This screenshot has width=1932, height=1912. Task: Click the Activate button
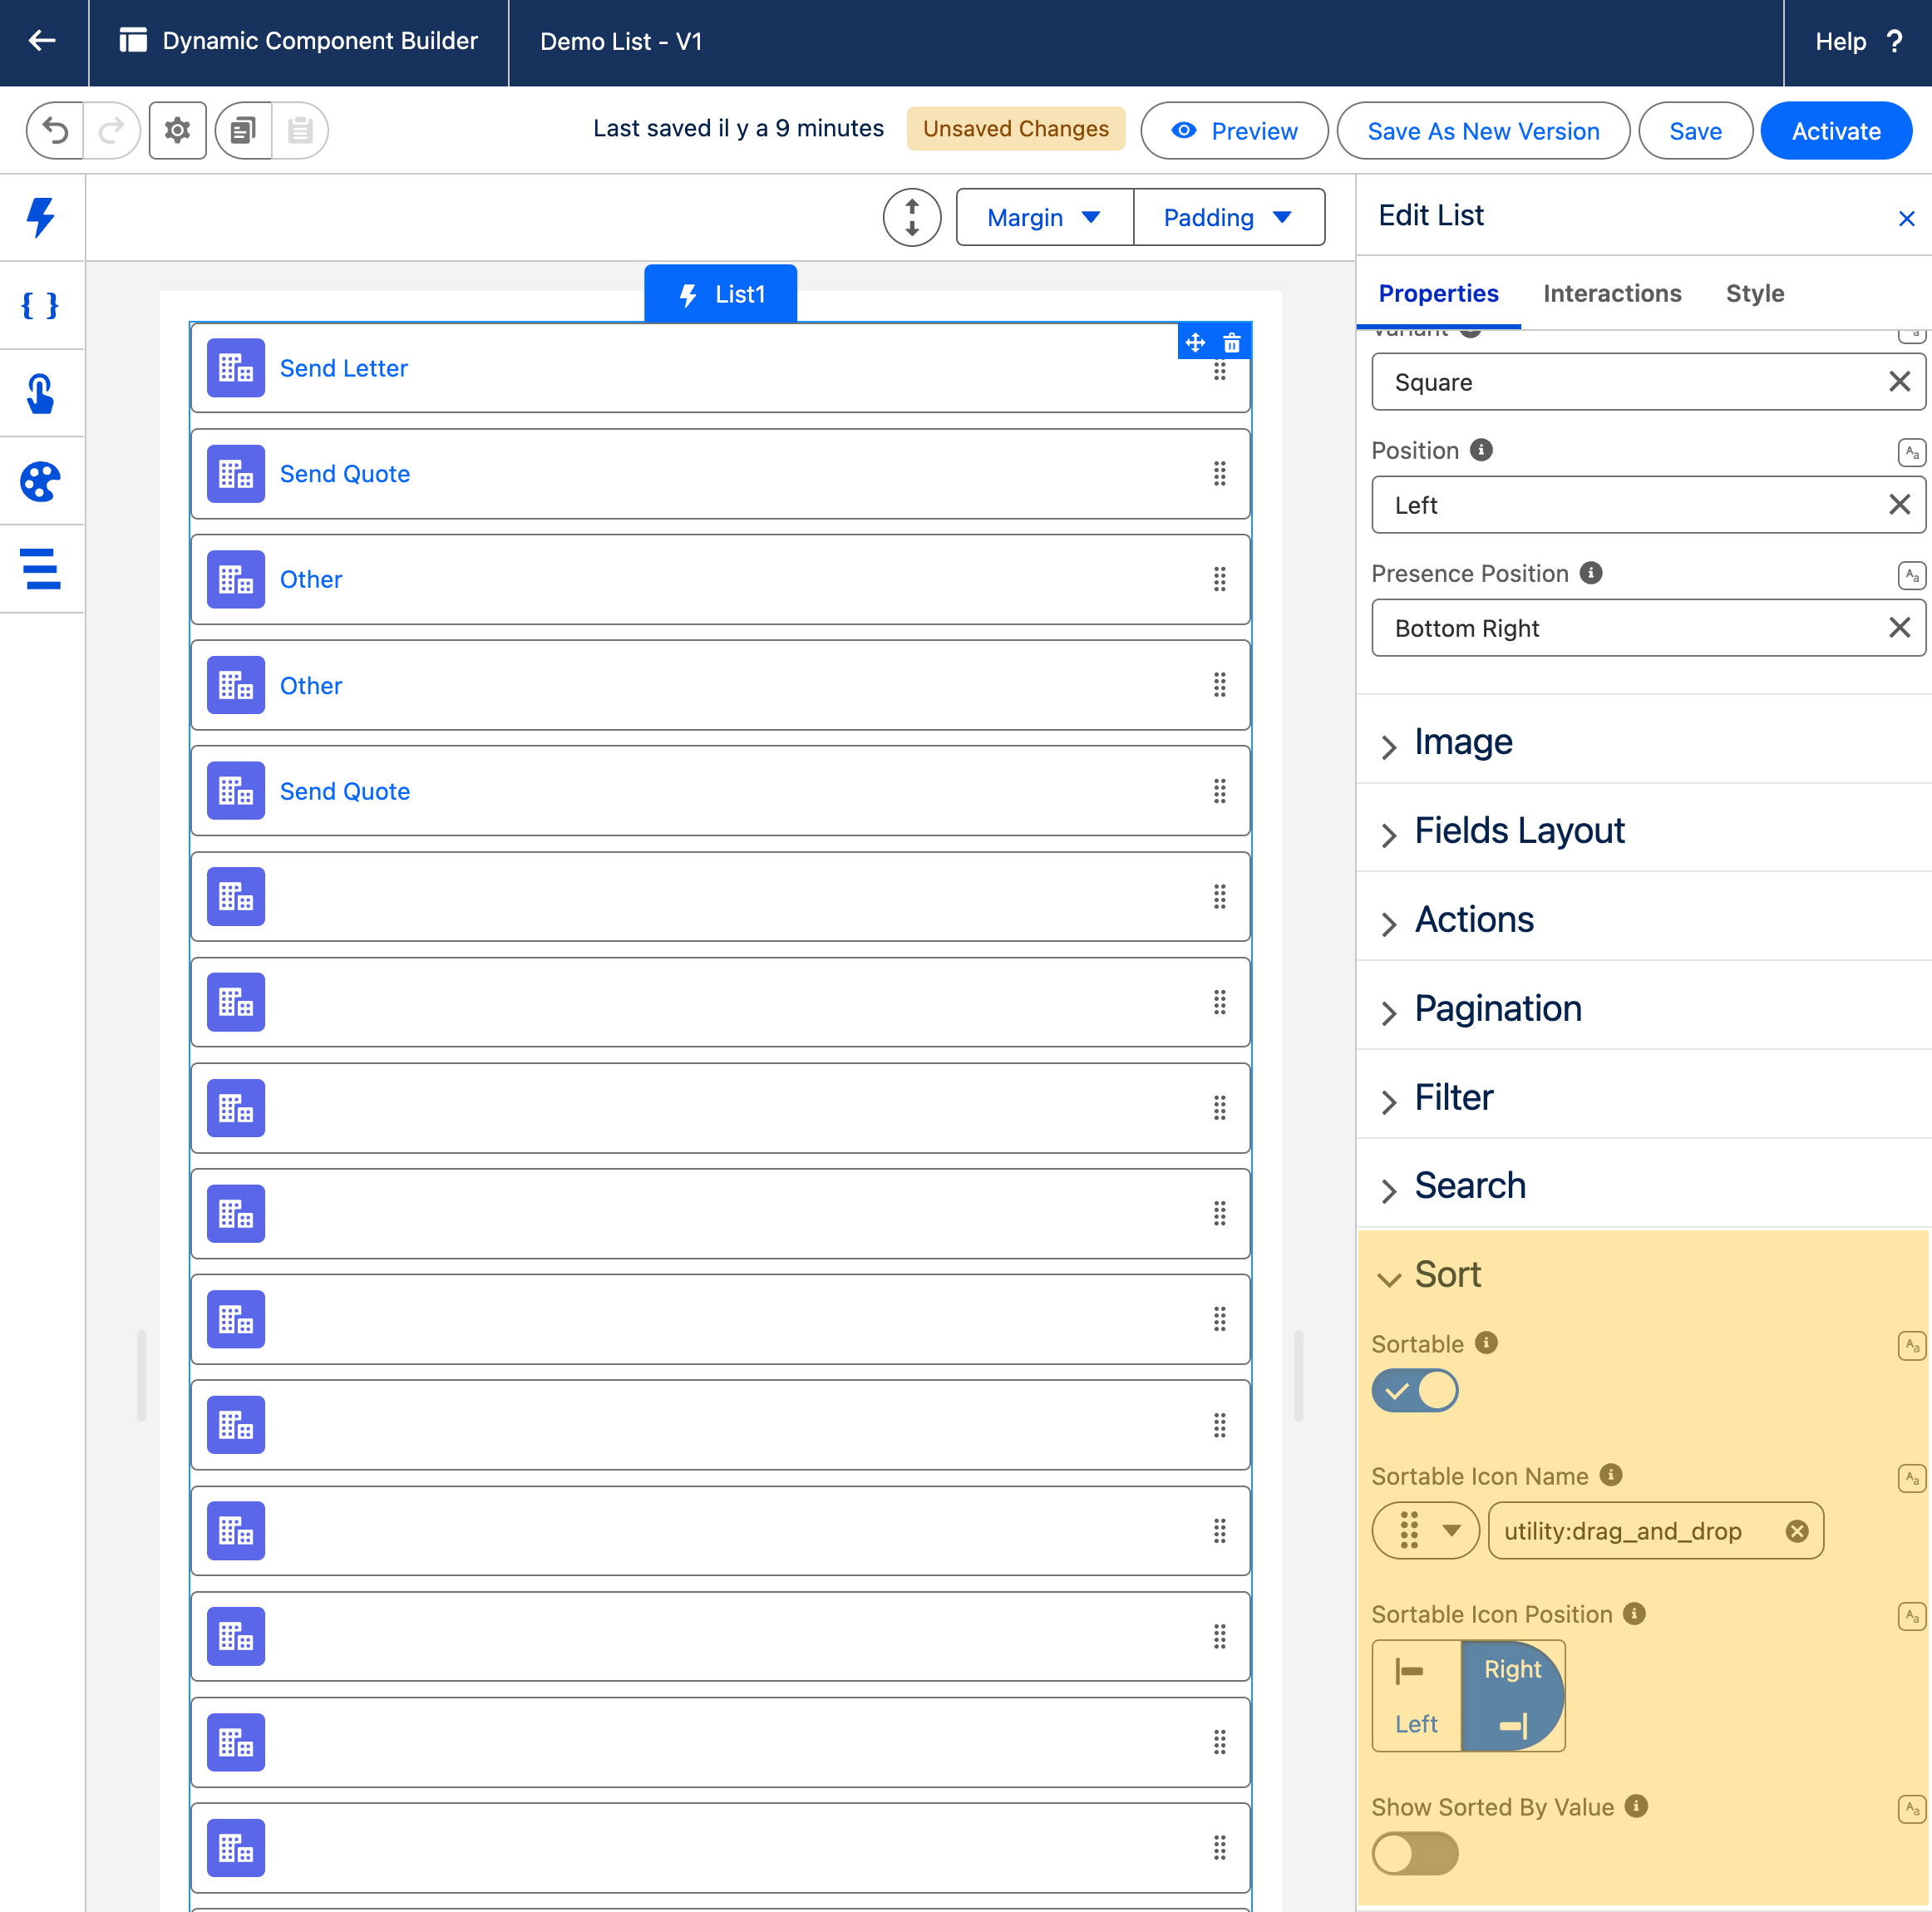click(x=1835, y=131)
